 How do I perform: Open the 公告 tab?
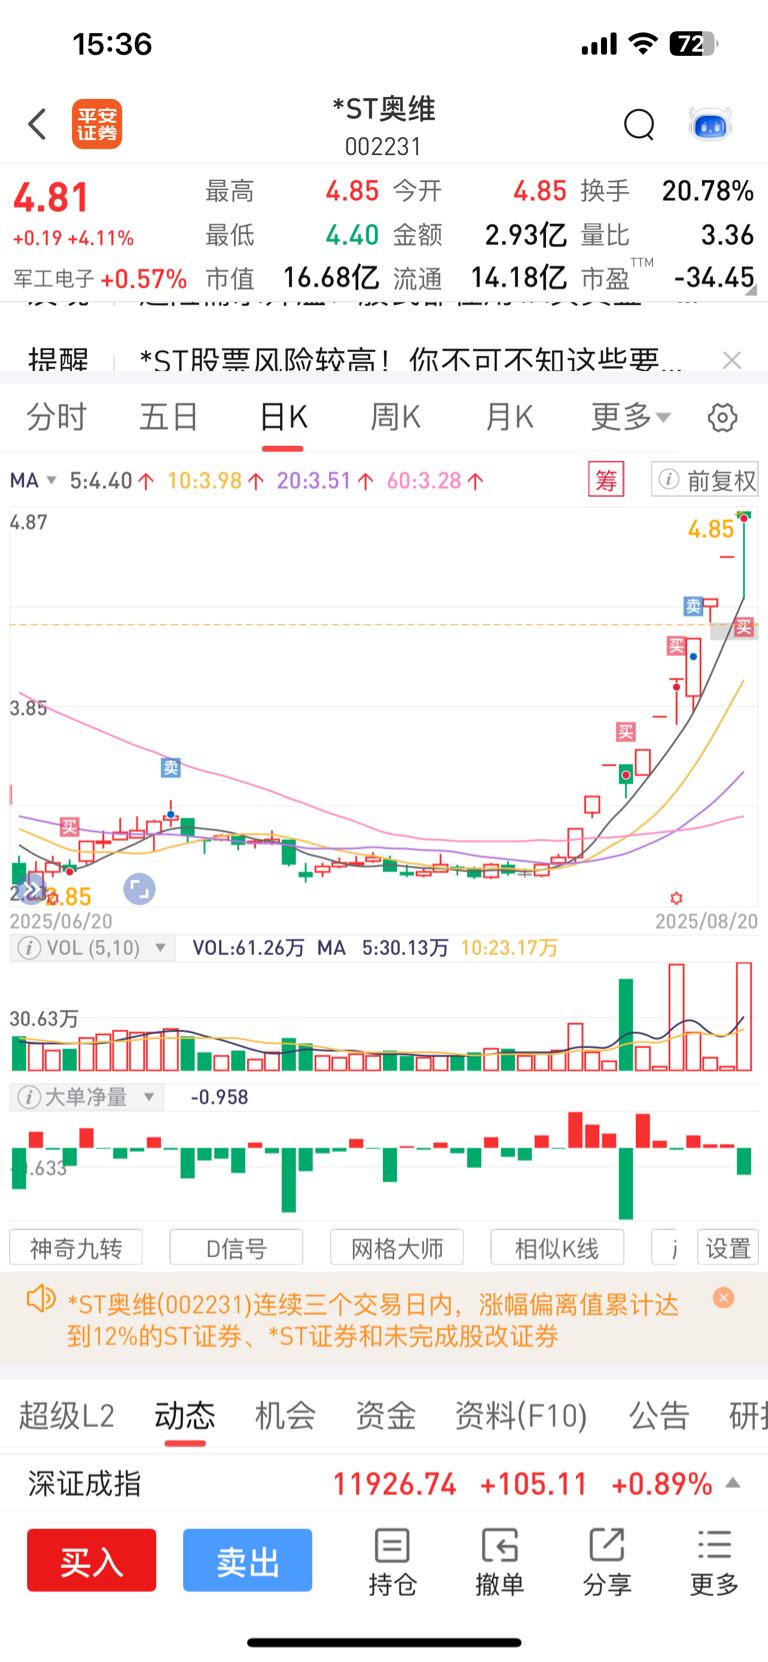(x=659, y=1415)
